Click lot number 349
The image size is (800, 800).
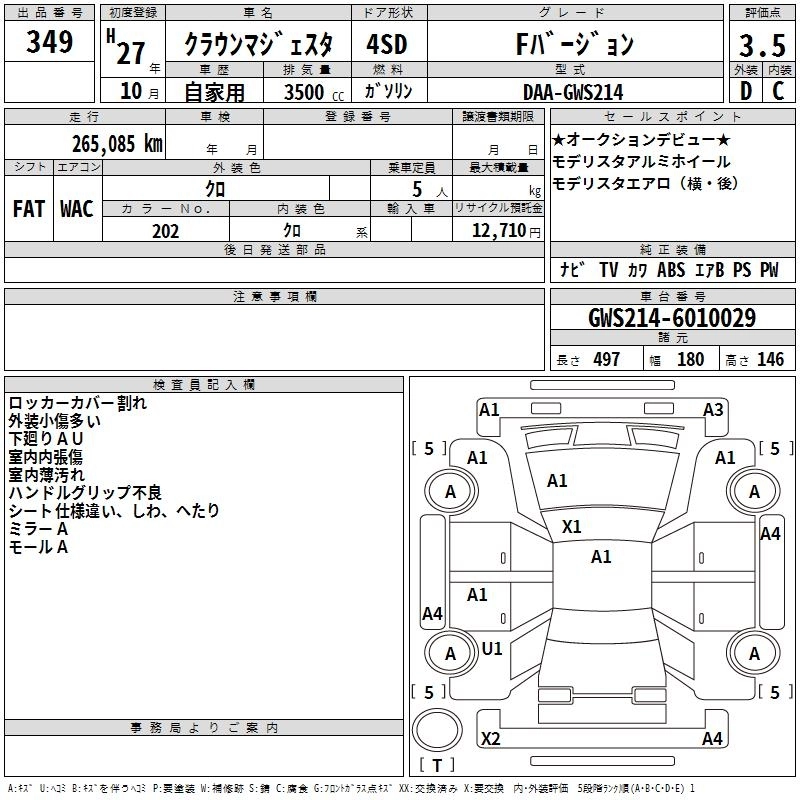tap(49, 42)
